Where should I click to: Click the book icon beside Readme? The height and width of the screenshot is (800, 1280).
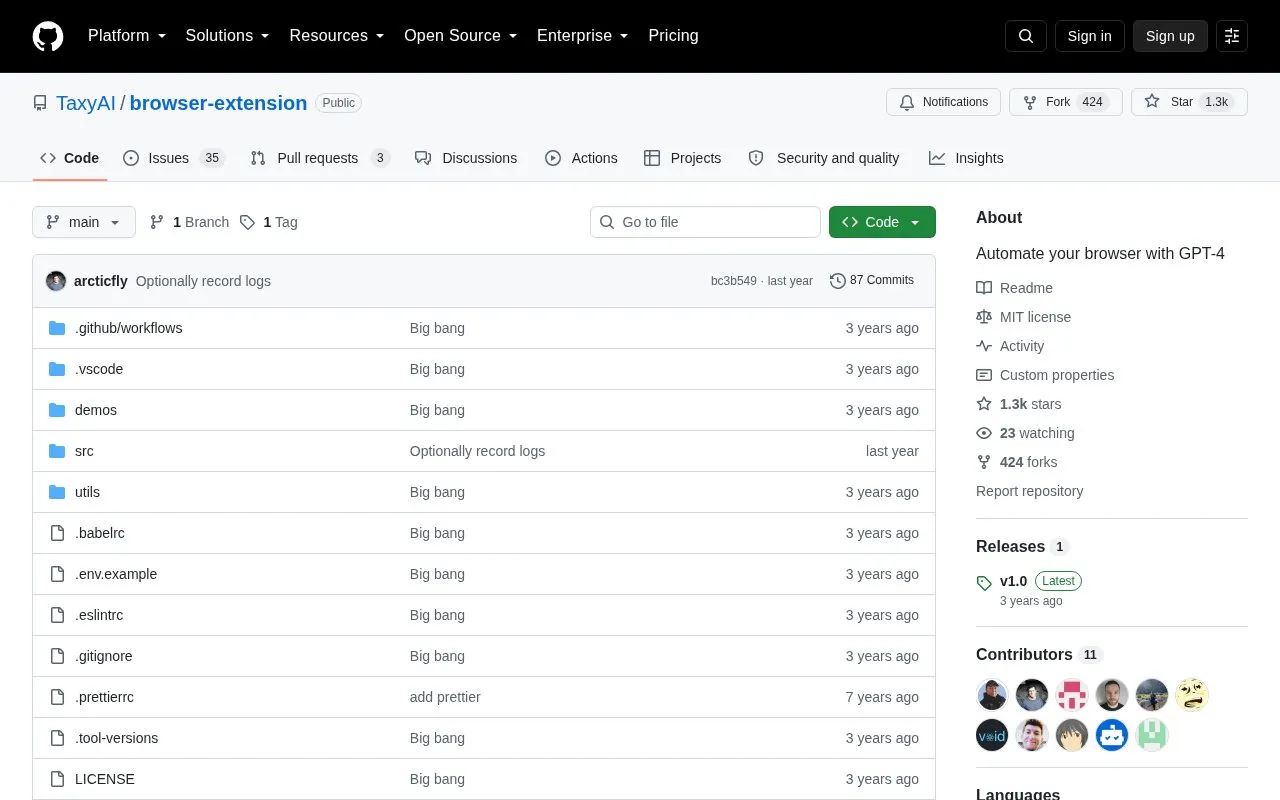point(984,288)
